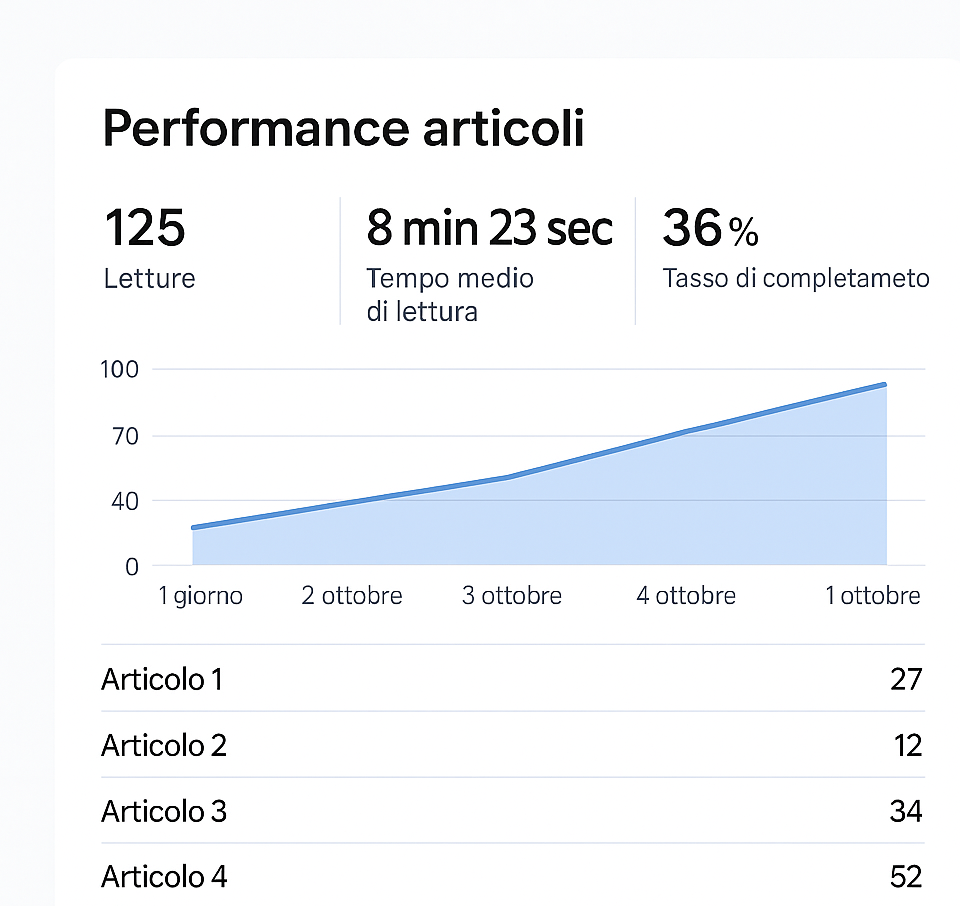Viewport: 960px width, 906px height.
Task: Click the 4 ottobre date label
Action: tap(686, 596)
